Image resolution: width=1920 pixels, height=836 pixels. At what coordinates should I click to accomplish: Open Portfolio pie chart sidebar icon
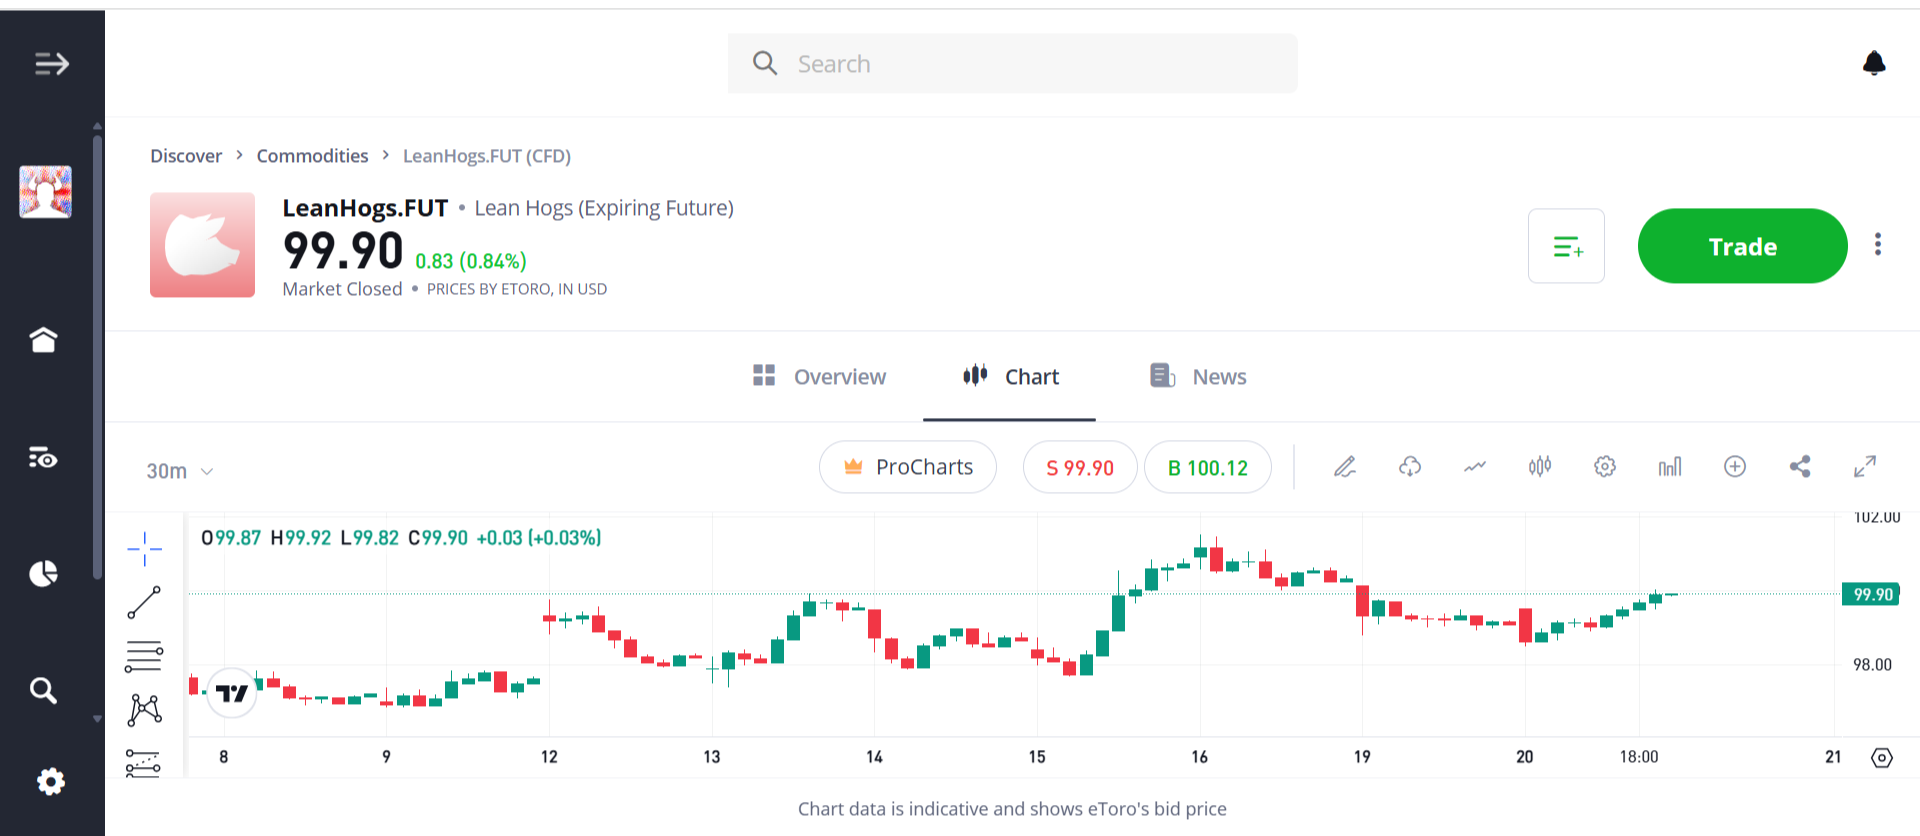tap(43, 573)
